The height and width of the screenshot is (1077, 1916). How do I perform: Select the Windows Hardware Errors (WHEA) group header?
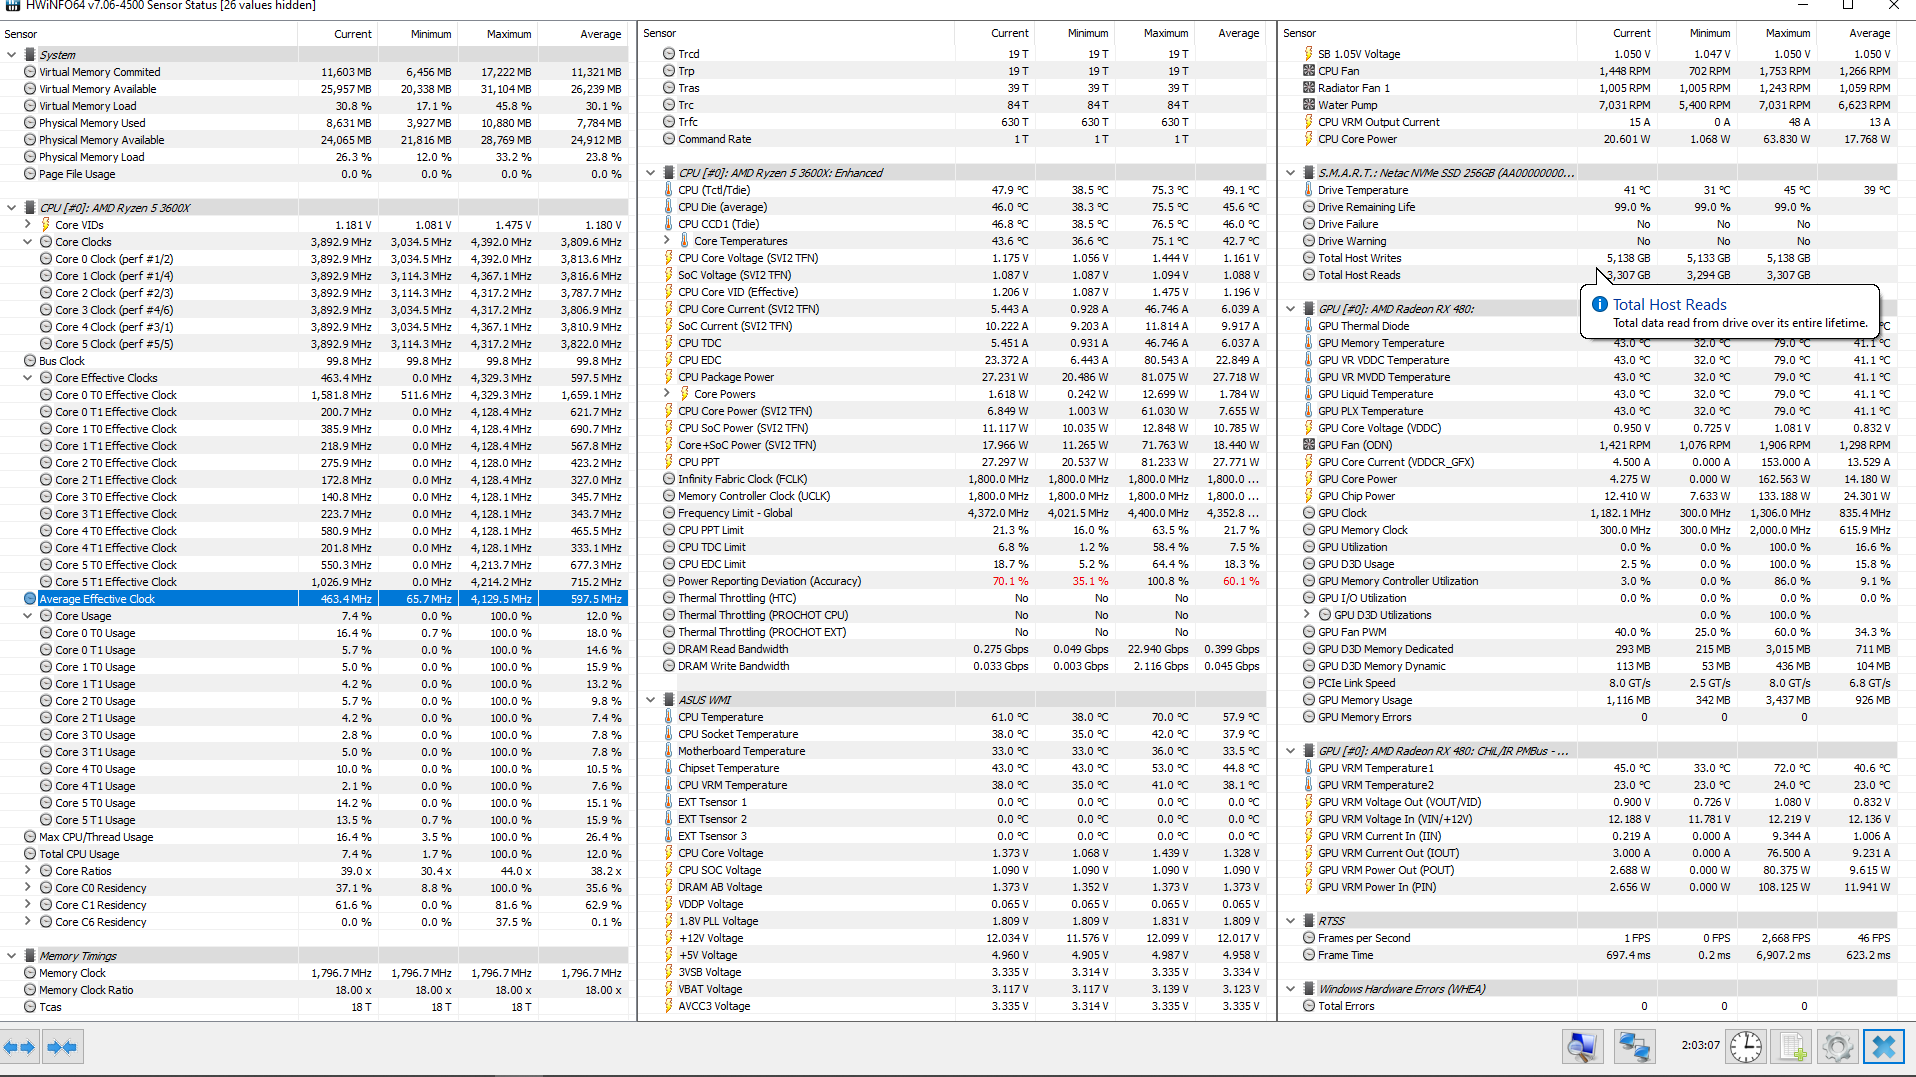[x=1589, y=989]
